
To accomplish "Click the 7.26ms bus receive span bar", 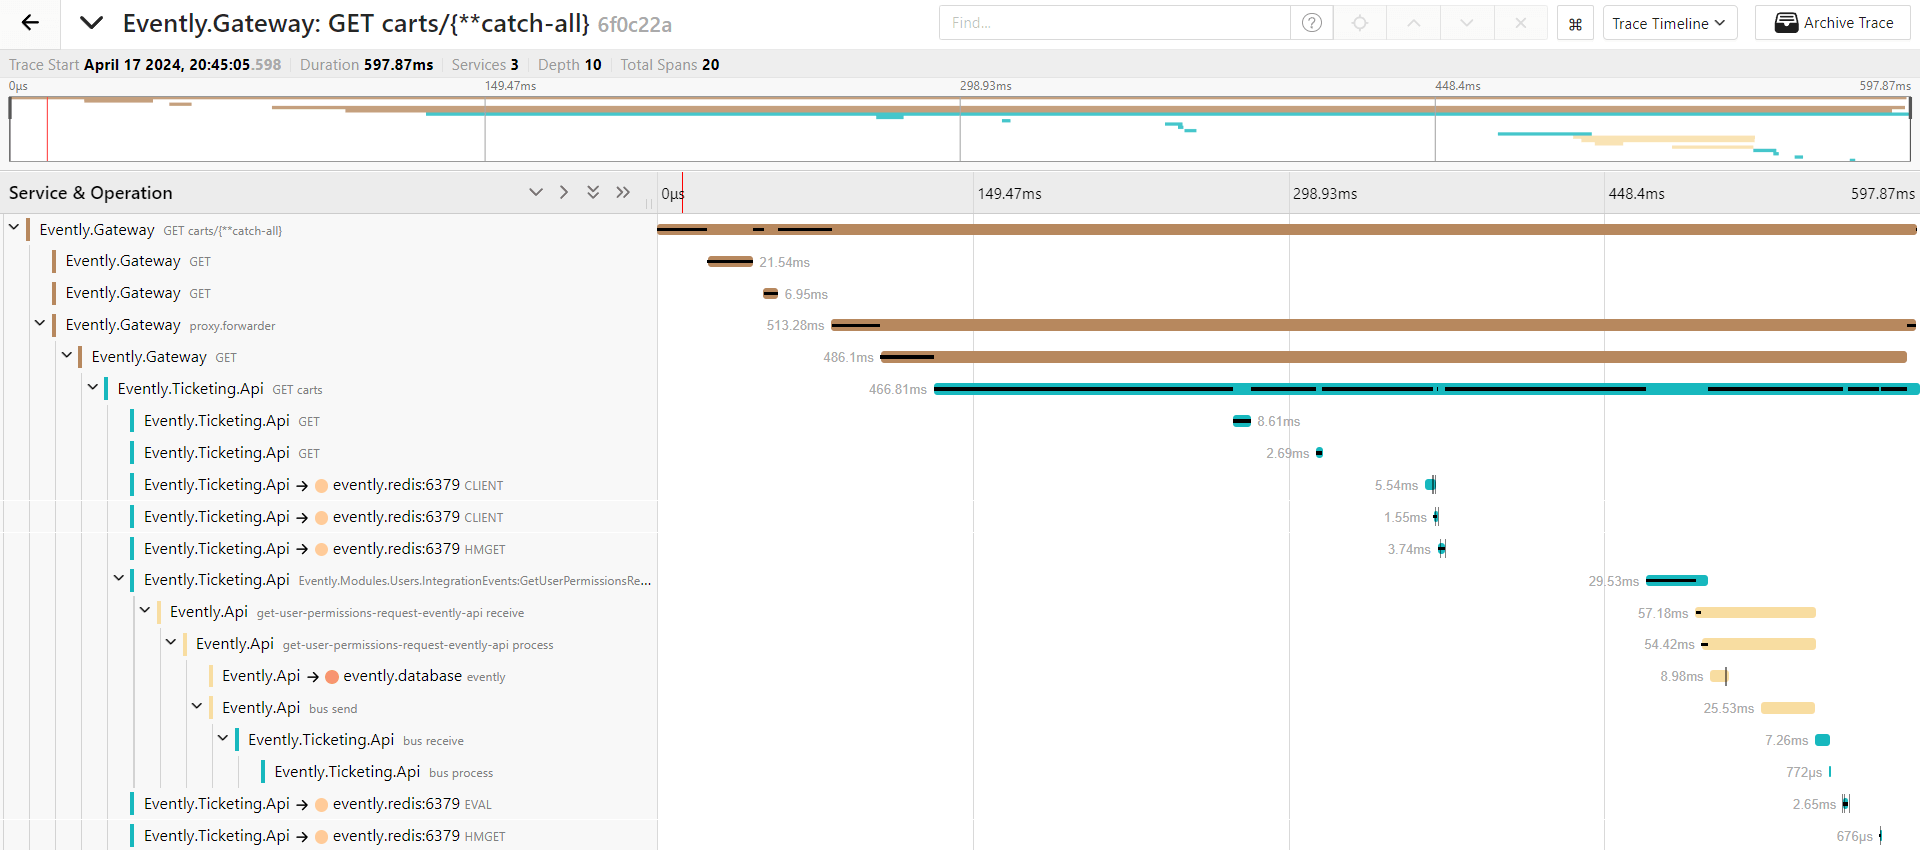I will [1823, 740].
